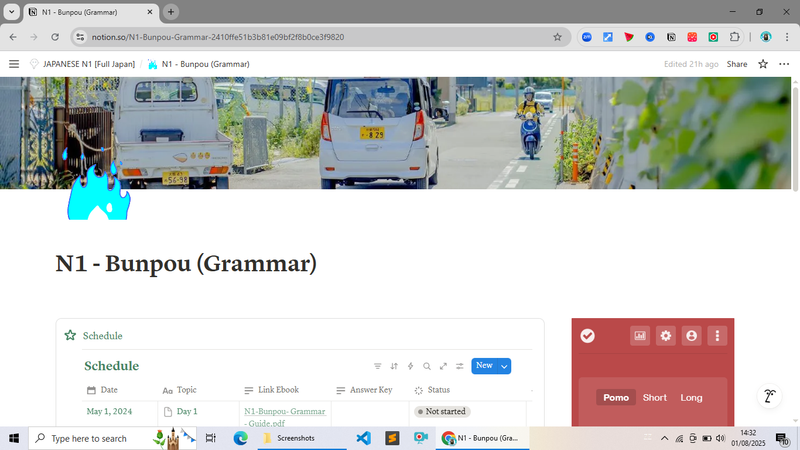Screen dimensions: 800x450
Task: Open Pomofocus three-dot menu
Action: point(717,336)
